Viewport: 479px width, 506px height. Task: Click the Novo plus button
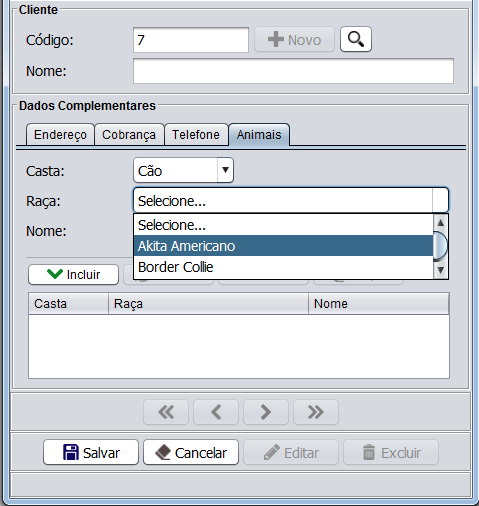(x=294, y=40)
